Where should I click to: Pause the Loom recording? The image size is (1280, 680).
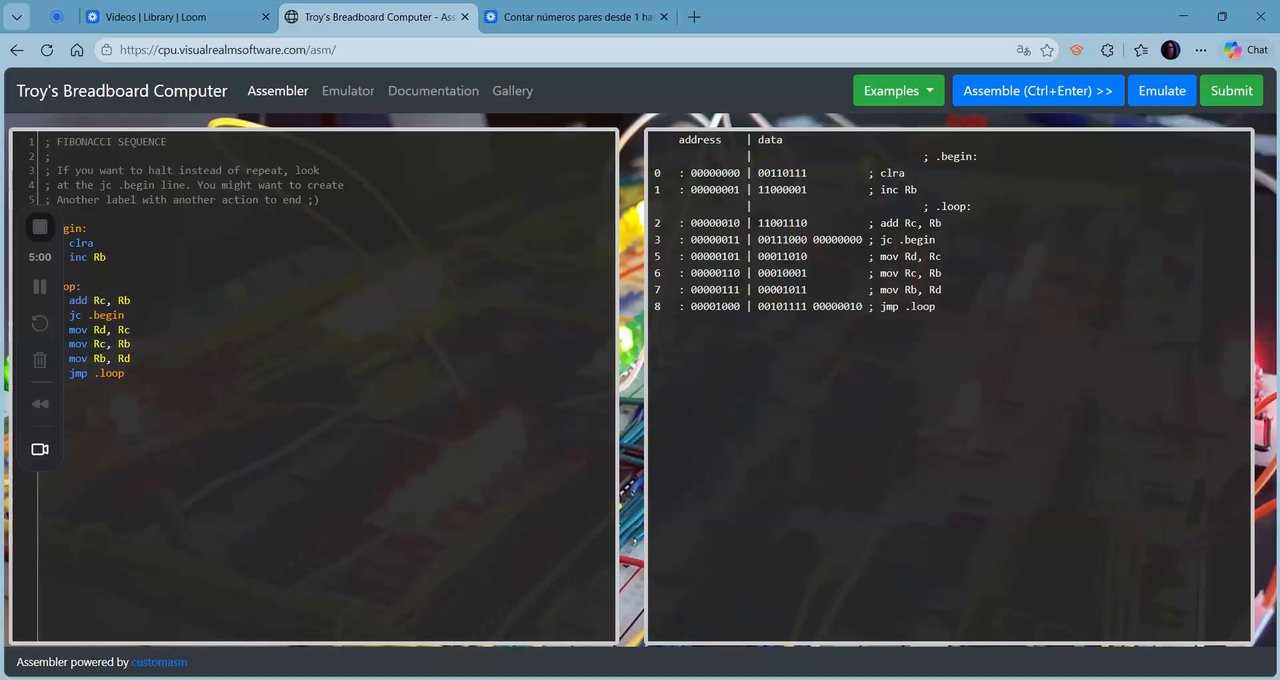(40, 287)
